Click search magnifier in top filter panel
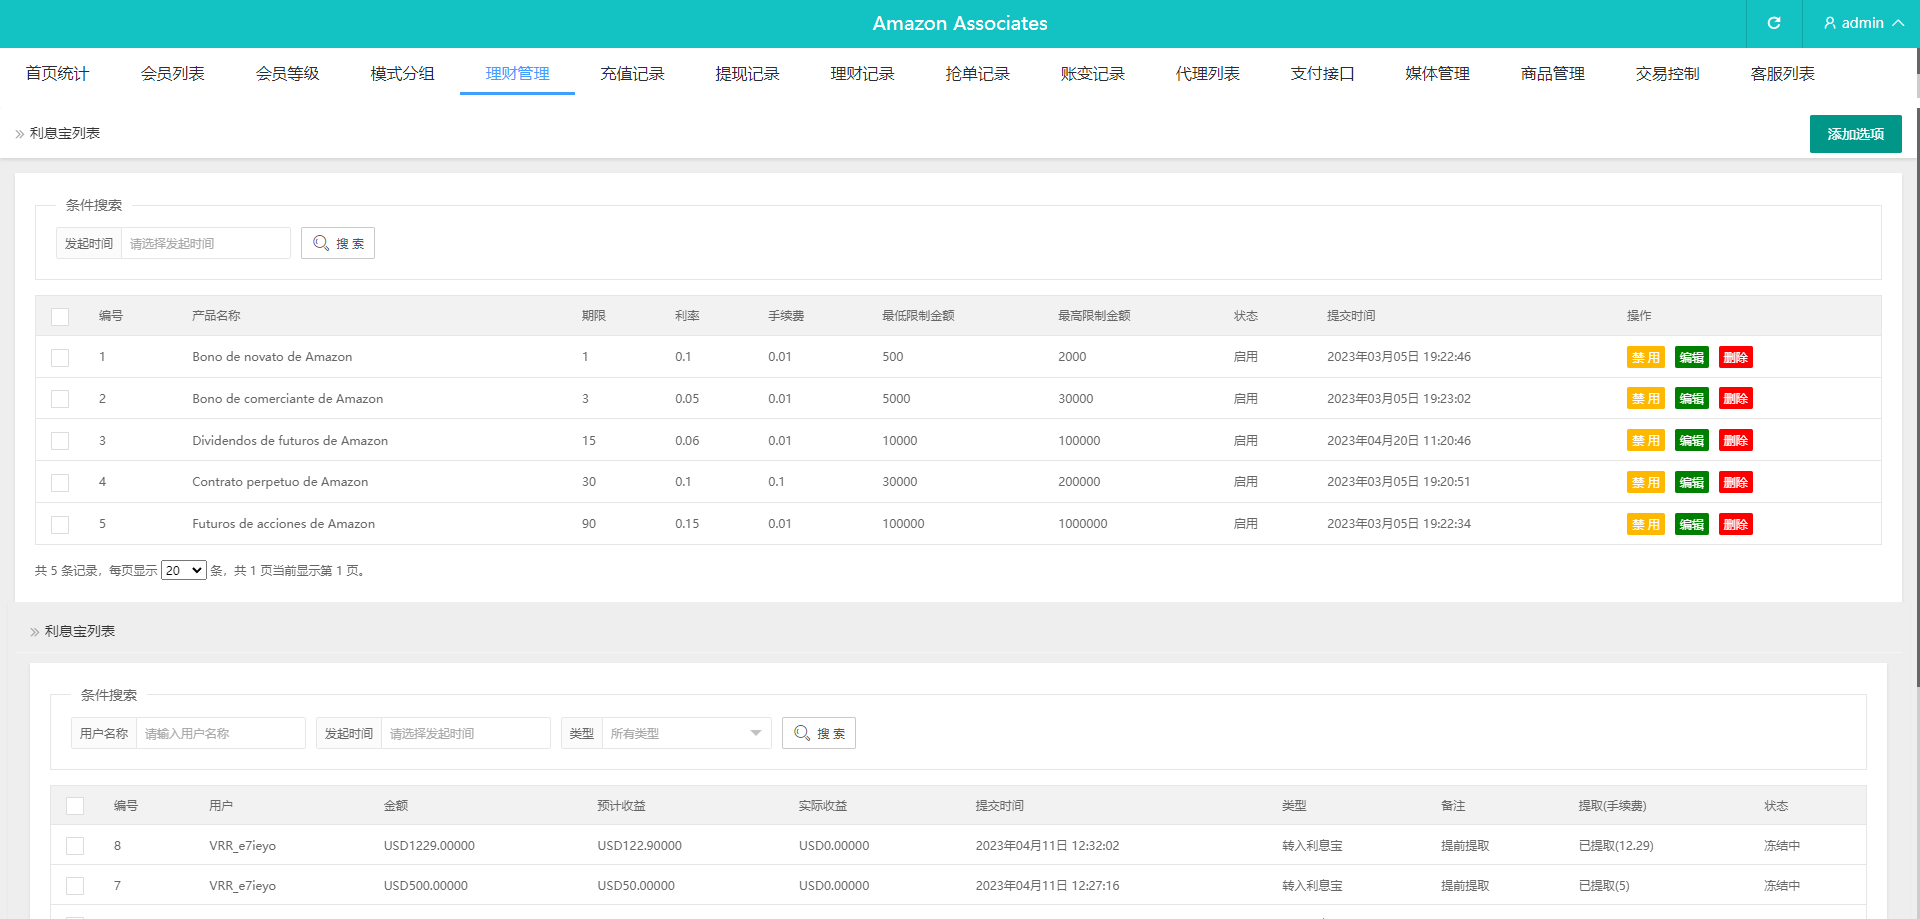This screenshot has width=1920, height=919. pyautogui.click(x=321, y=243)
